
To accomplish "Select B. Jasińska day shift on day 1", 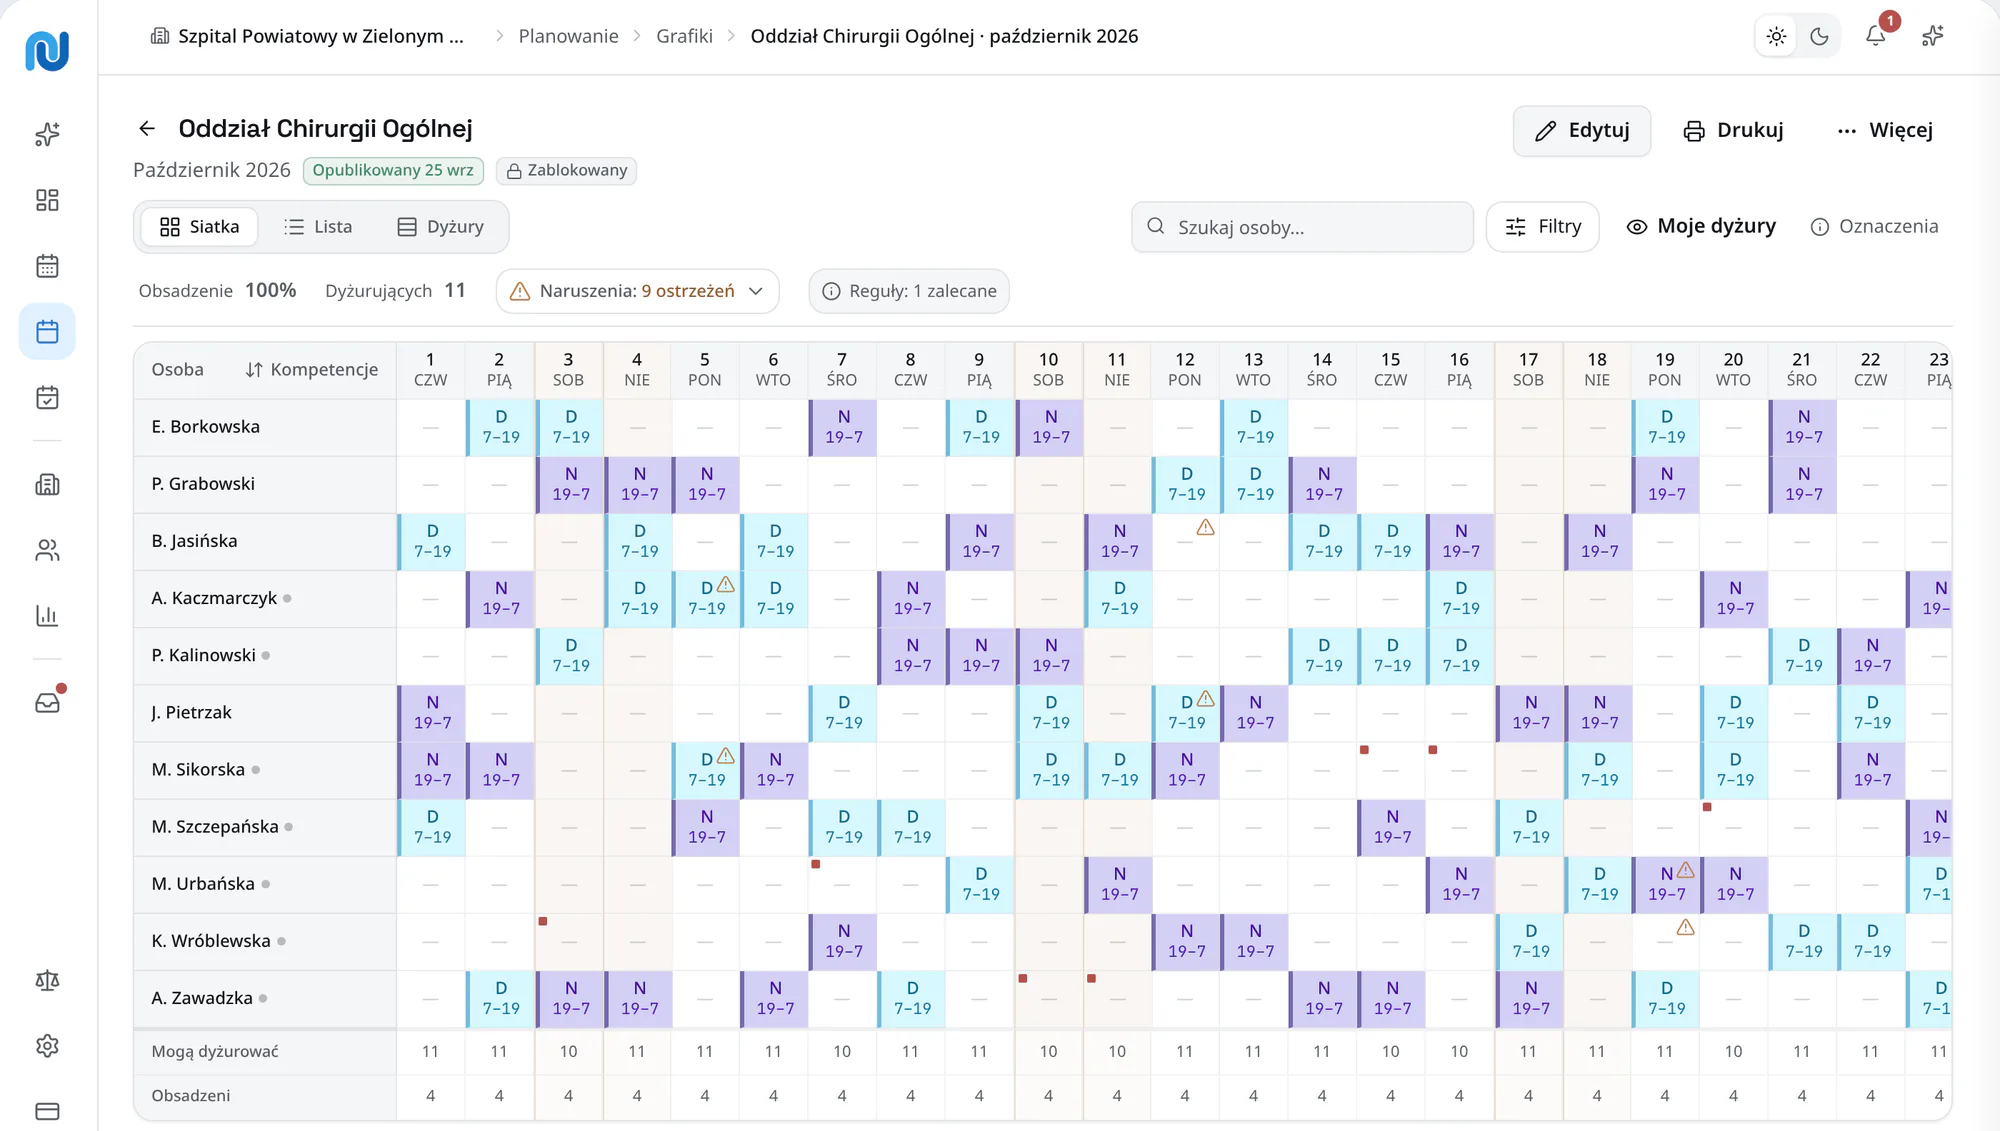I will point(431,541).
